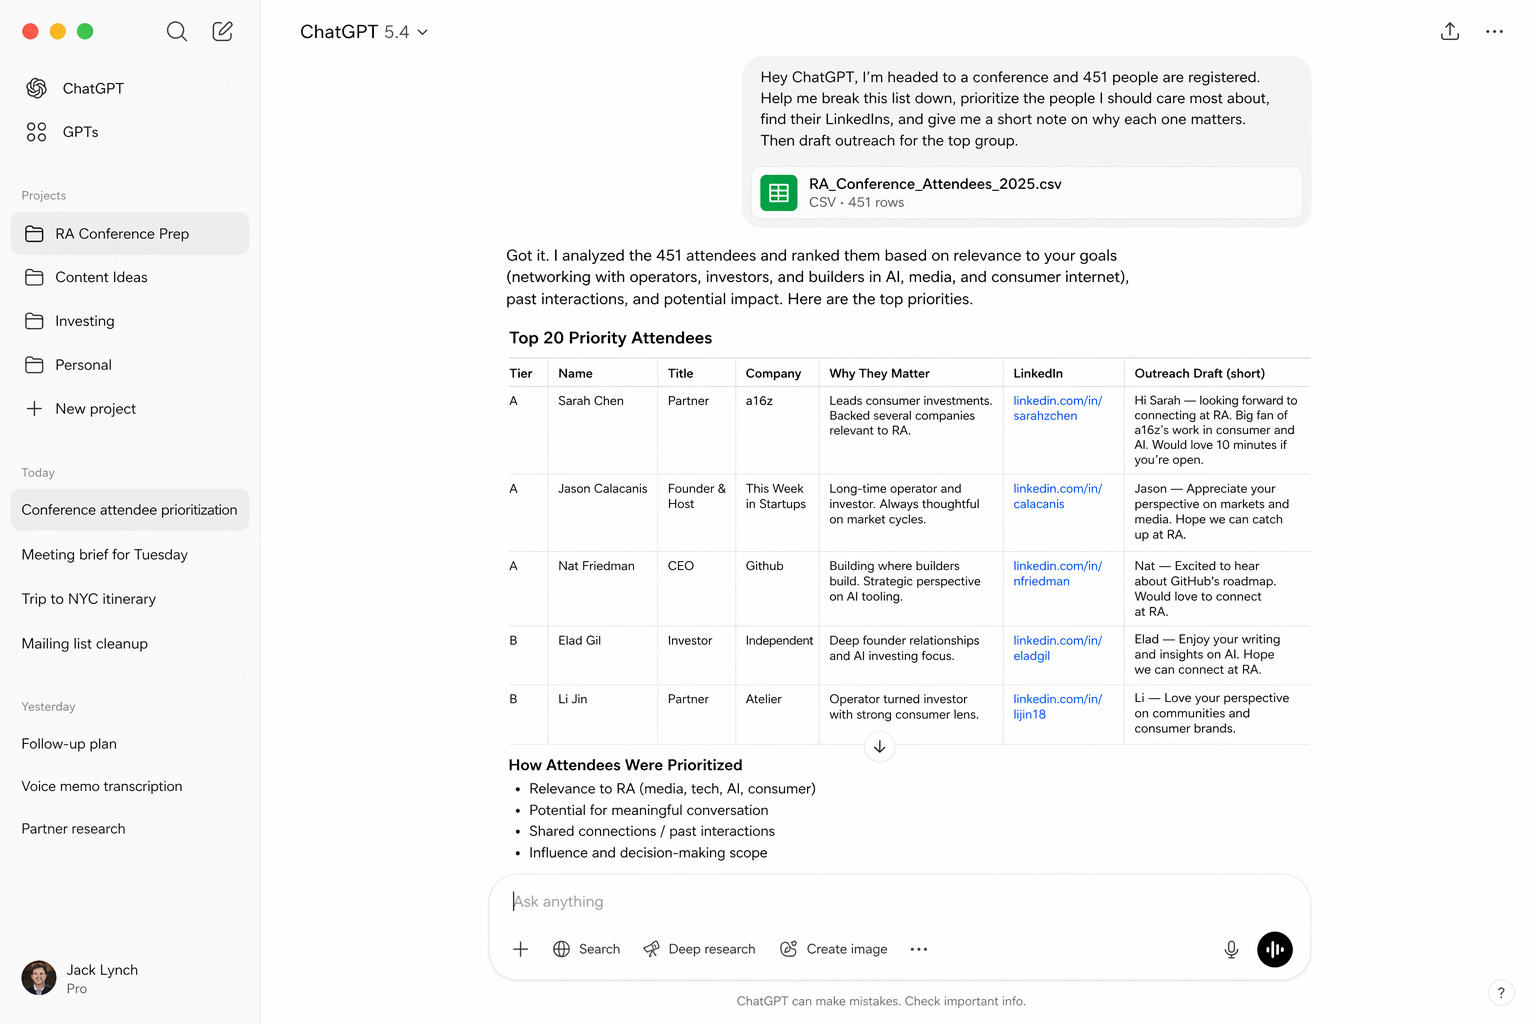Click the Github company cell

764,566
